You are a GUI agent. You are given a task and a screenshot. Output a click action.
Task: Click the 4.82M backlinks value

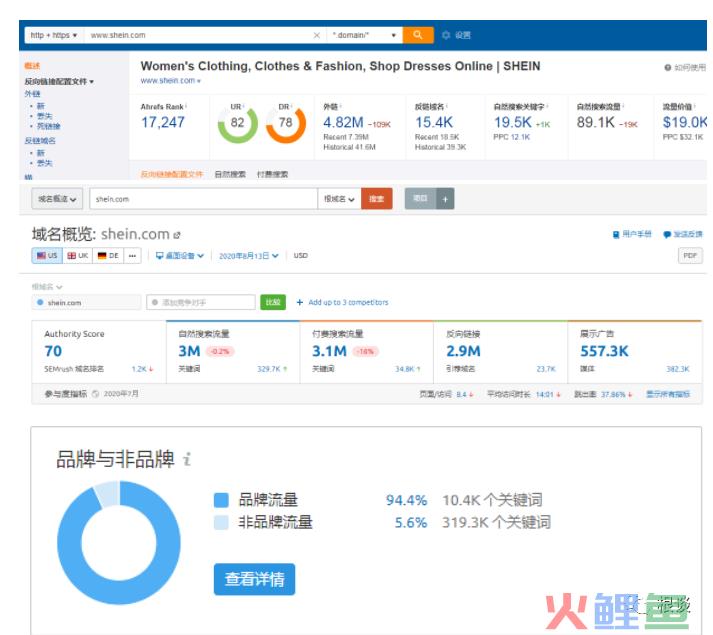tap(343, 122)
